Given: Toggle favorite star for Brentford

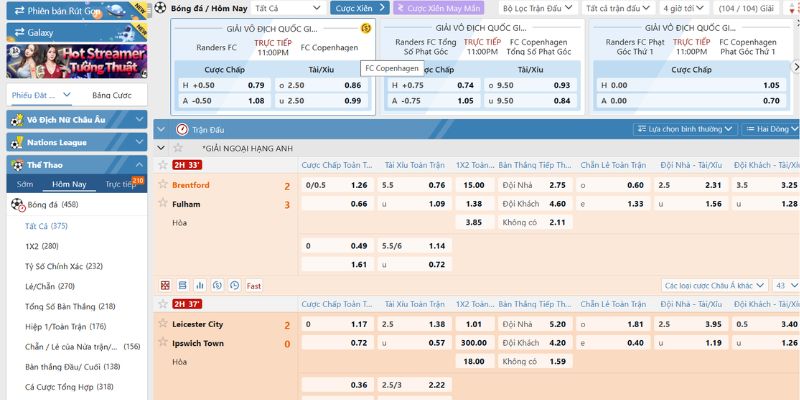Looking at the screenshot, I should pyautogui.click(x=163, y=184).
